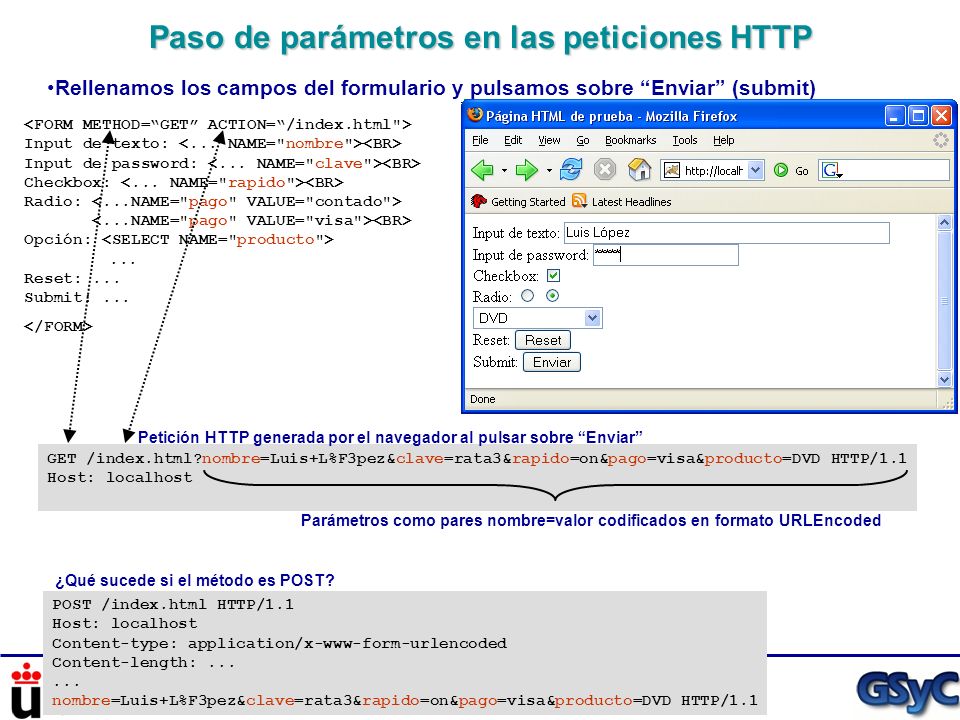Click the vertical scrollbar thumb in Firefox
The width and height of the screenshot is (960, 720).
(x=944, y=301)
